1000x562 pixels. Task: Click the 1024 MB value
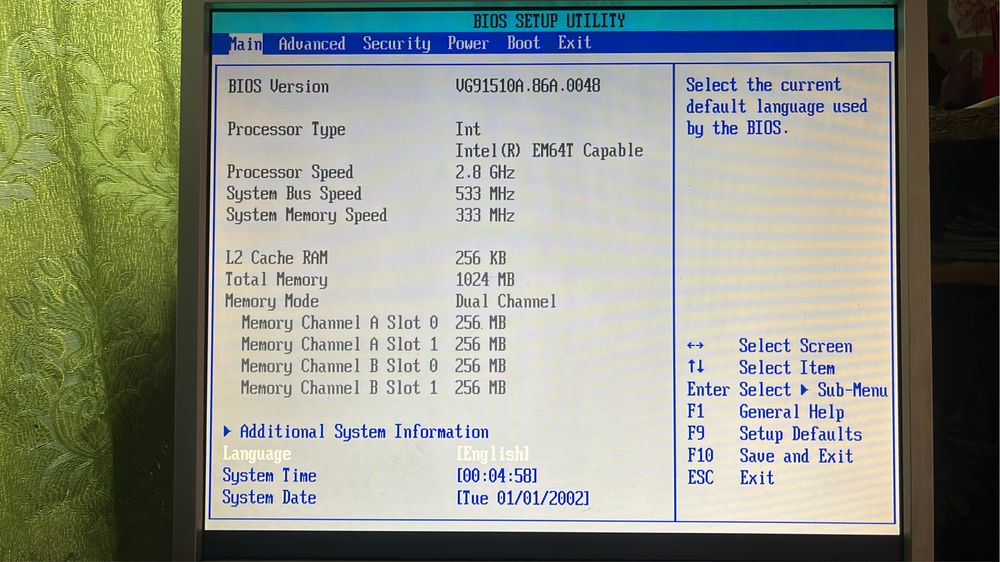tap(485, 279)
